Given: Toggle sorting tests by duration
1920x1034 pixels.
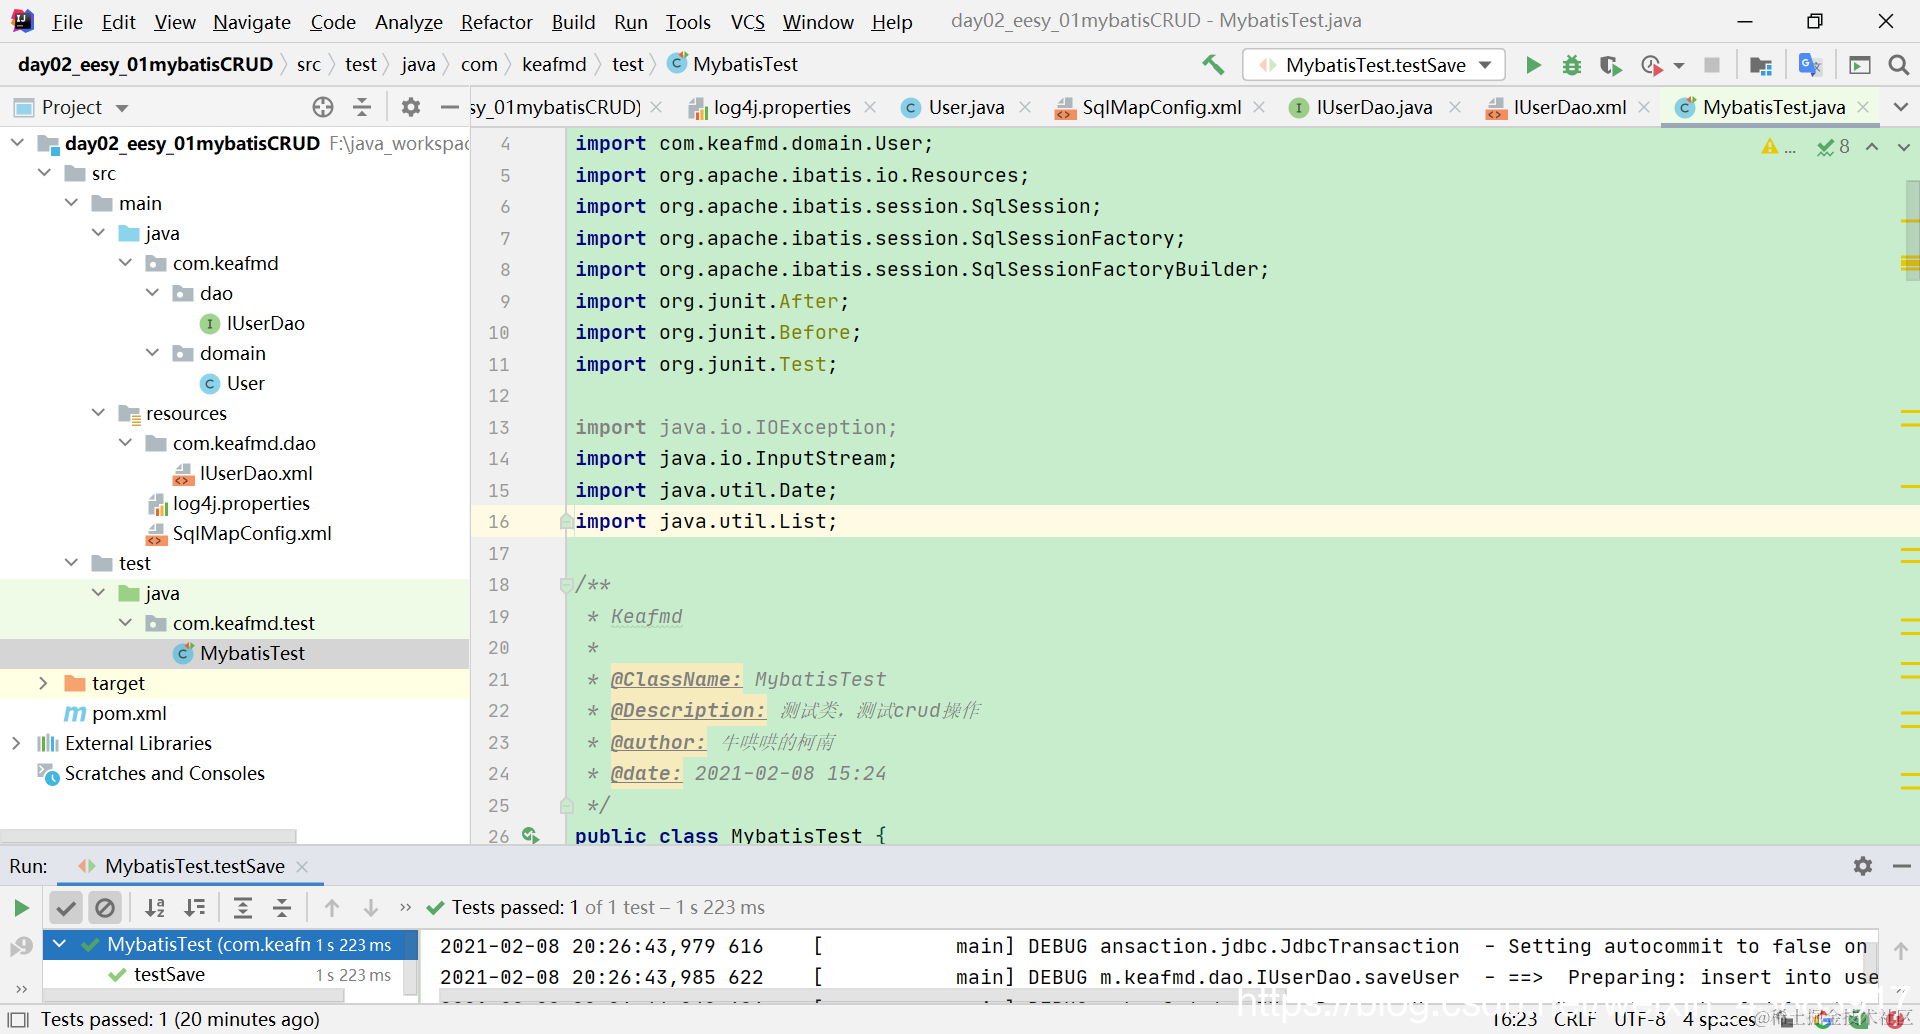Looking at the screenshot, I should [195, 908].
